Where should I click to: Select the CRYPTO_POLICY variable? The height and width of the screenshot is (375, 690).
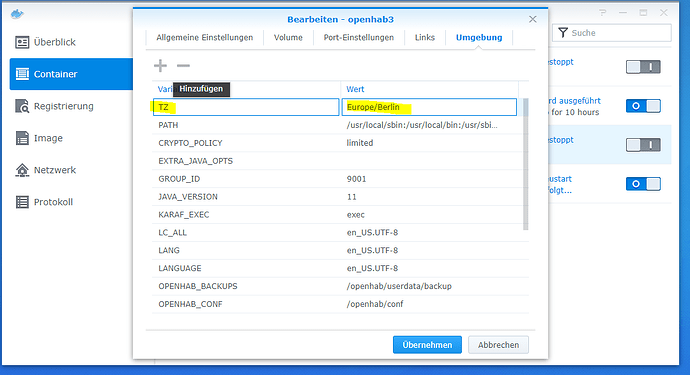(x=190, y=143)
